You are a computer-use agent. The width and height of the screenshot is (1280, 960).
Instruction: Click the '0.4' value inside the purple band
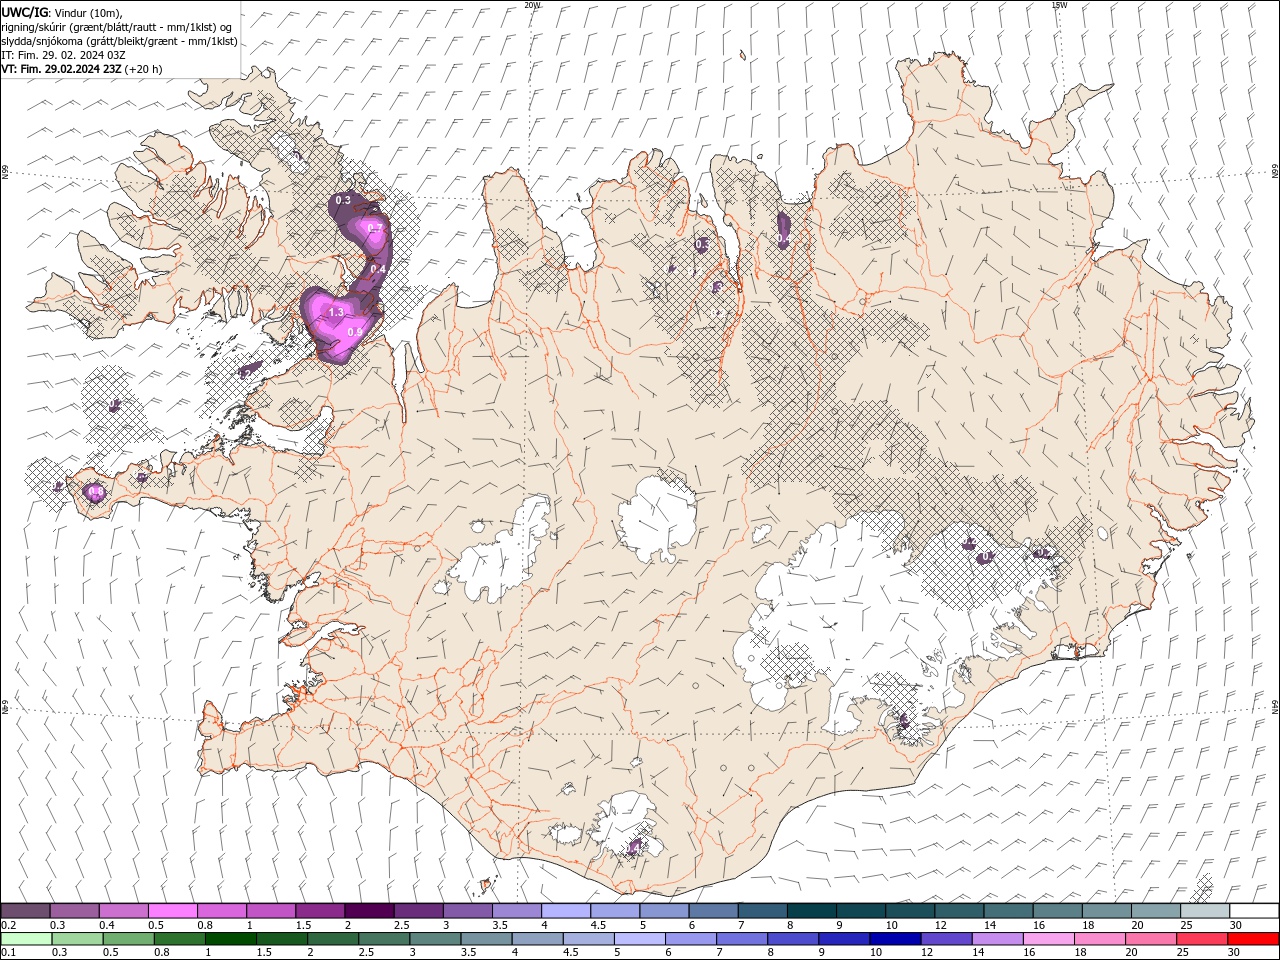tap(378, 269)
